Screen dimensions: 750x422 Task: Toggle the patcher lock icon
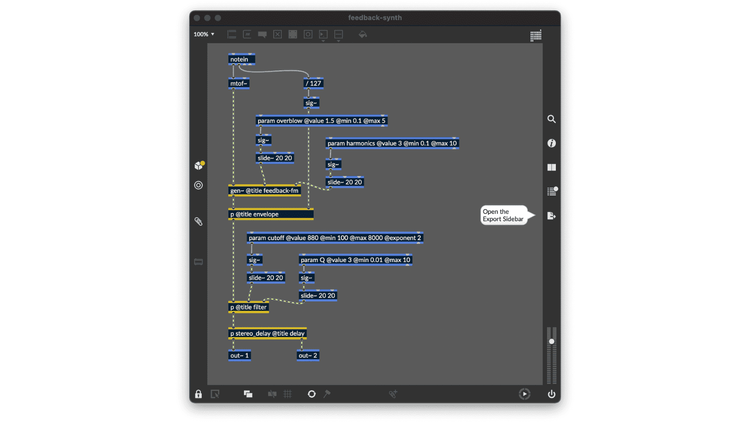coord(198,394)
